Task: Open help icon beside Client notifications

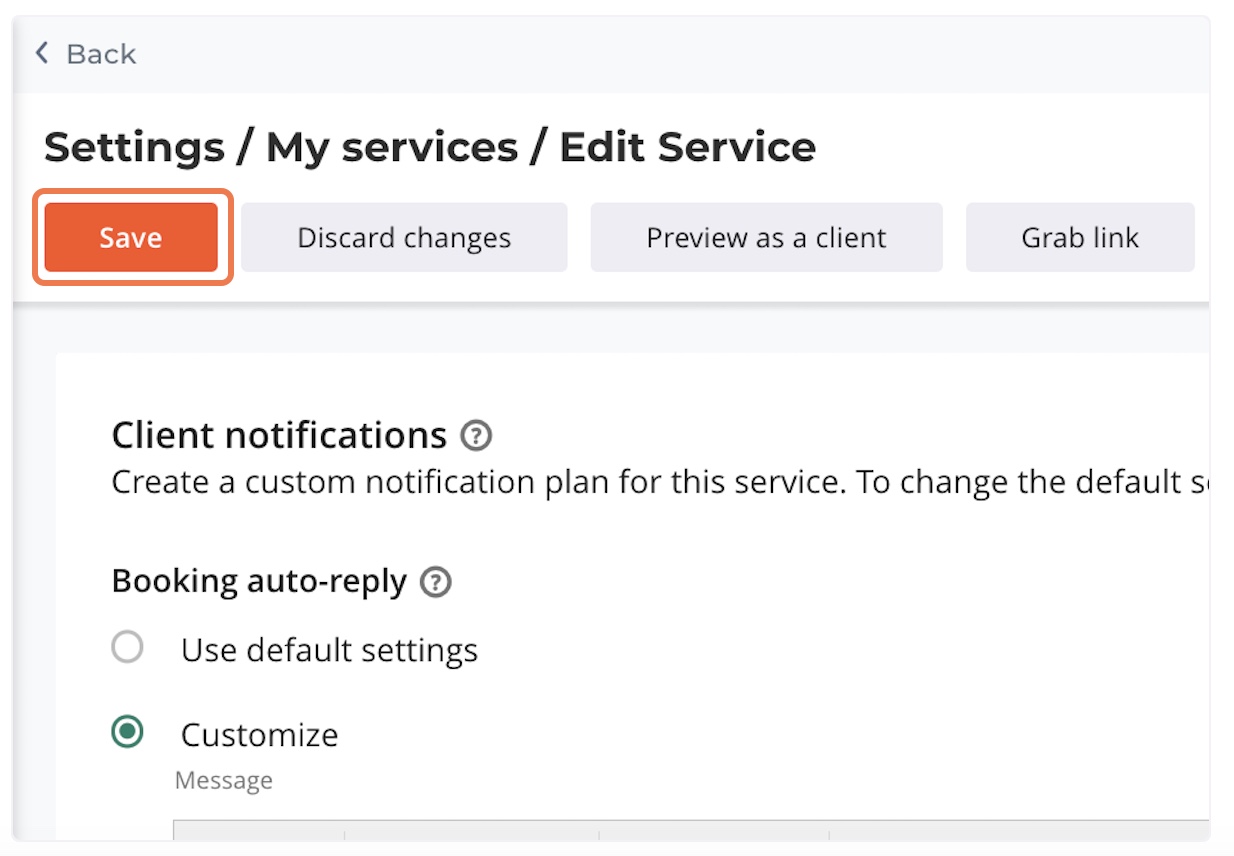Action: tap(477, 436)
